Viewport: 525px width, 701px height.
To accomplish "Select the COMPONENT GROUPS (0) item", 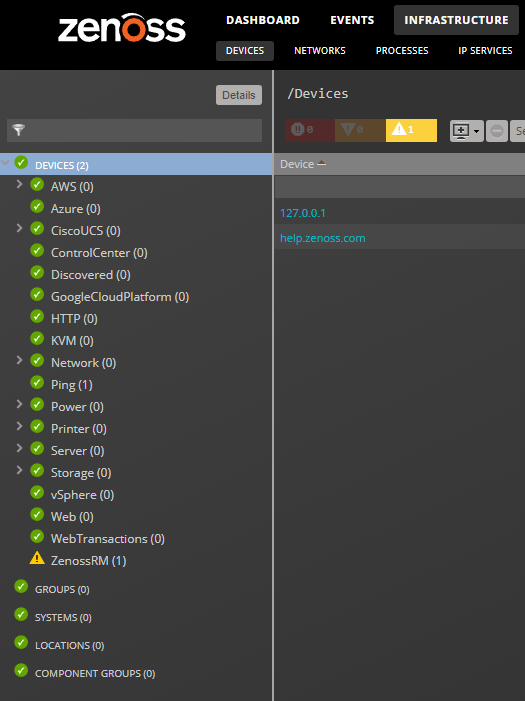I will click(95, 673).
